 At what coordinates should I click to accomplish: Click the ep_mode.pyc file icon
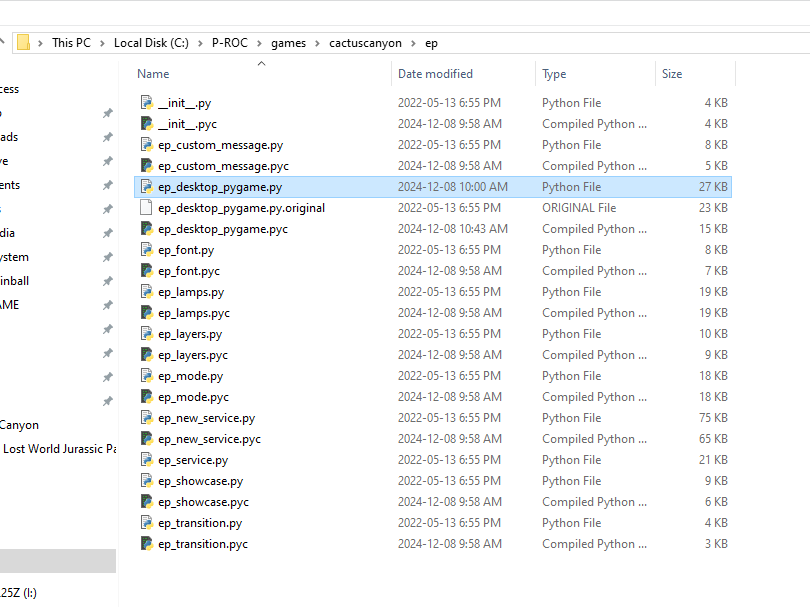[147, 397]
